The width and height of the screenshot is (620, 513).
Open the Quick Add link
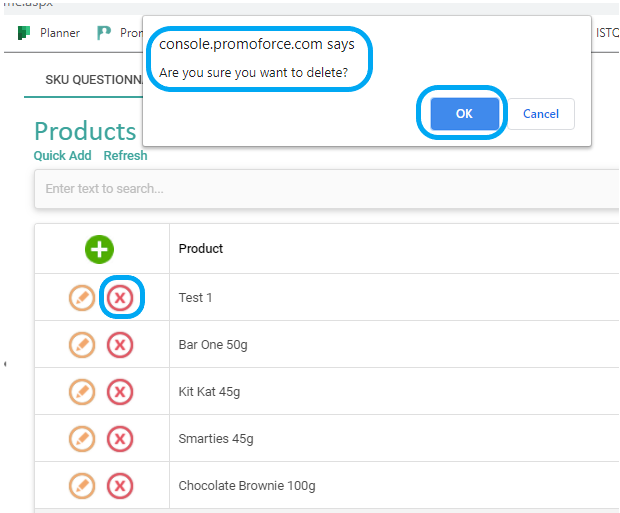point(62,155)
